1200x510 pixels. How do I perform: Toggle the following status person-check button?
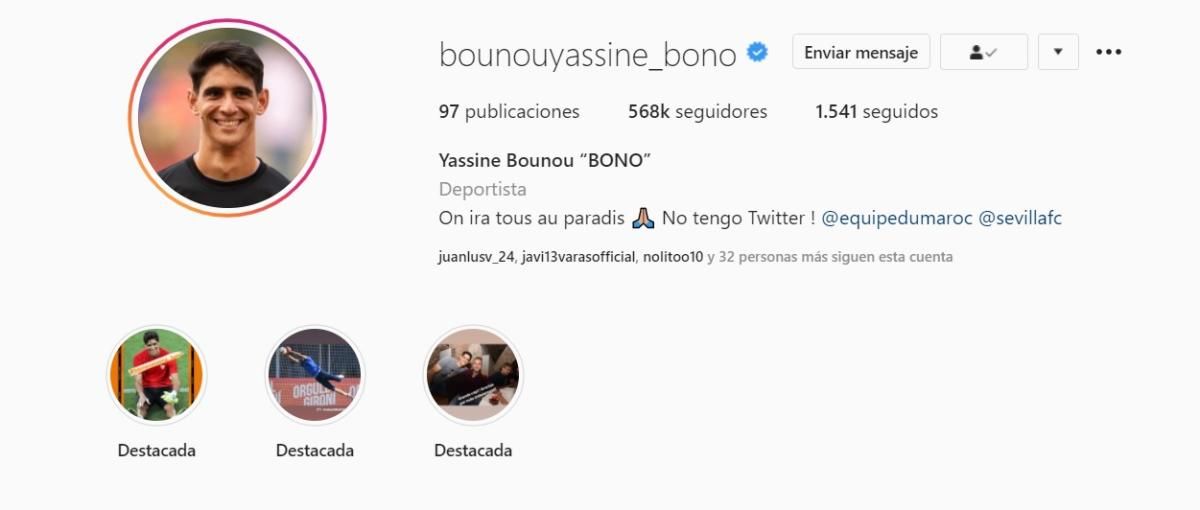984,52
